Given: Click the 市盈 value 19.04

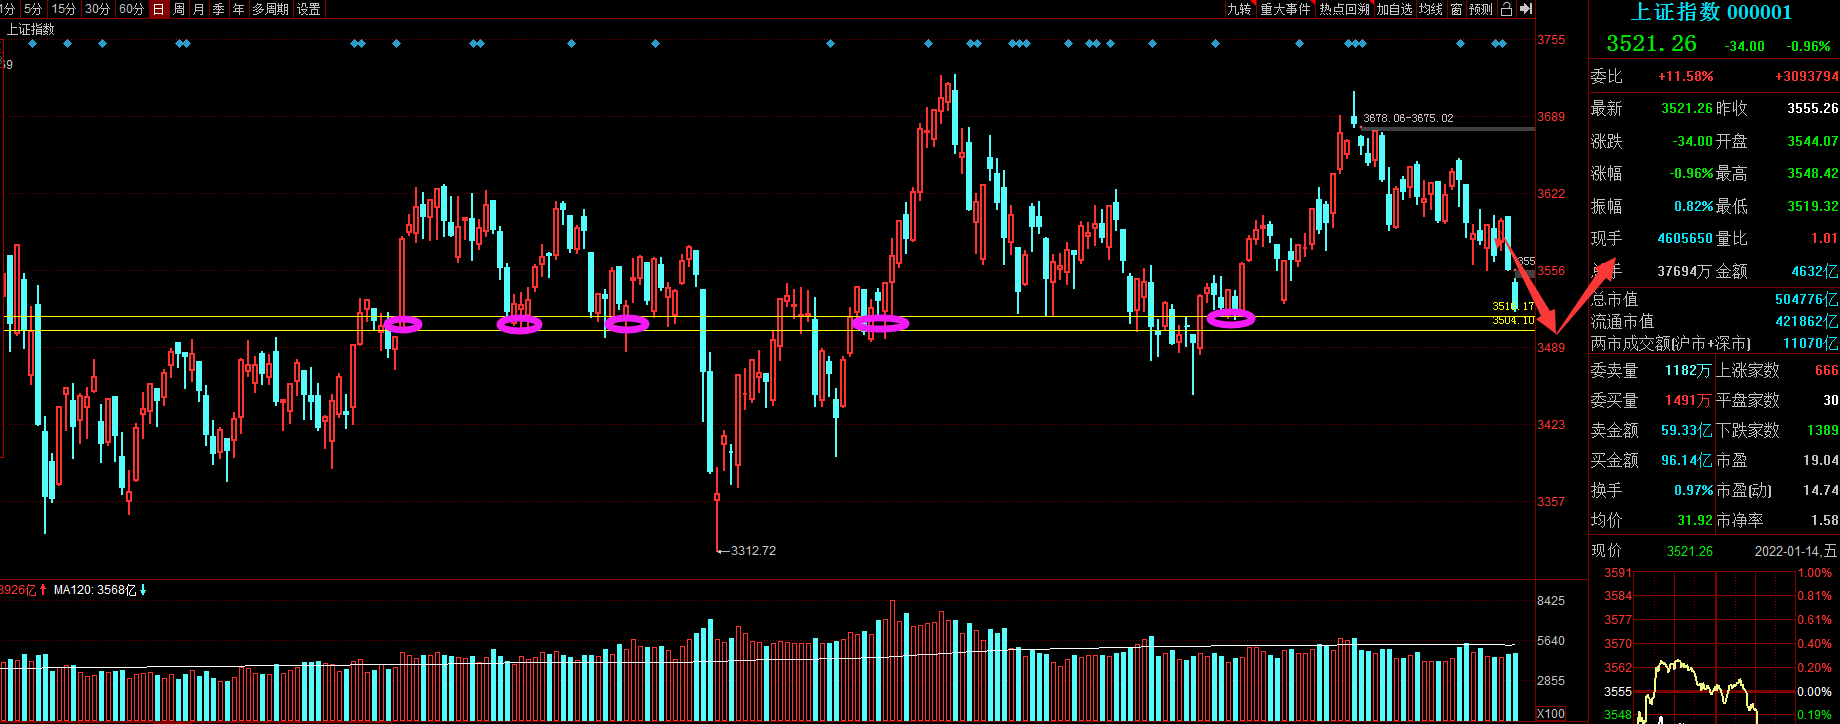Looking at the screenshot, I should pos(1820,460).
